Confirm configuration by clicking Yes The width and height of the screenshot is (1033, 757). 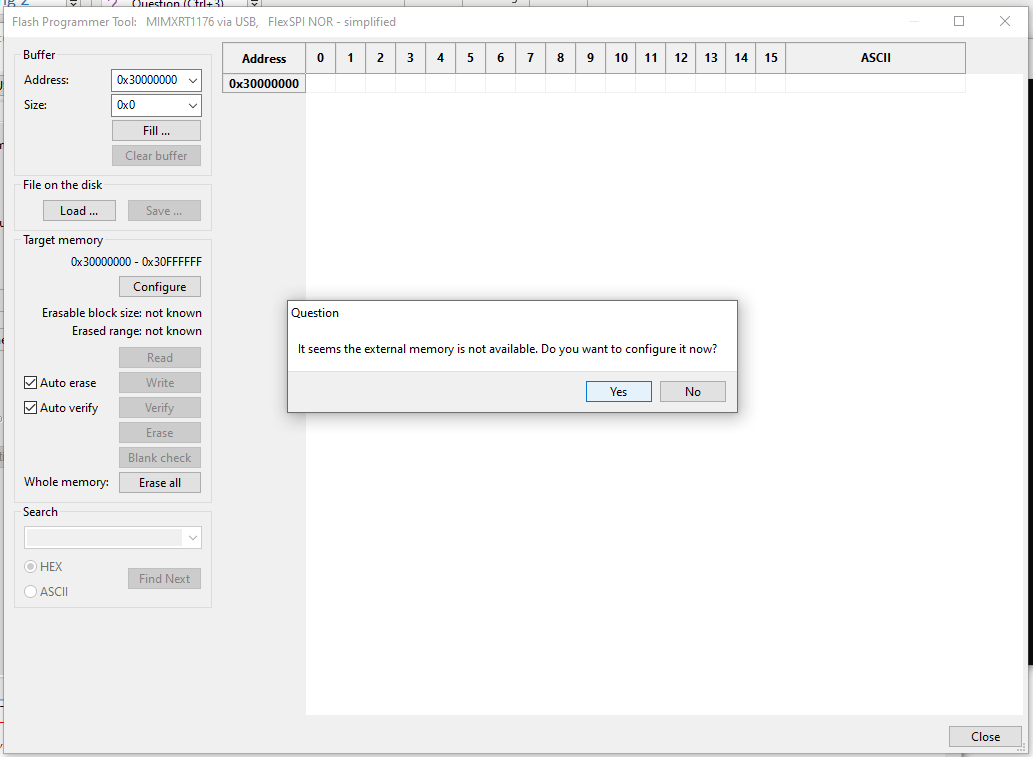coord(618,391)
